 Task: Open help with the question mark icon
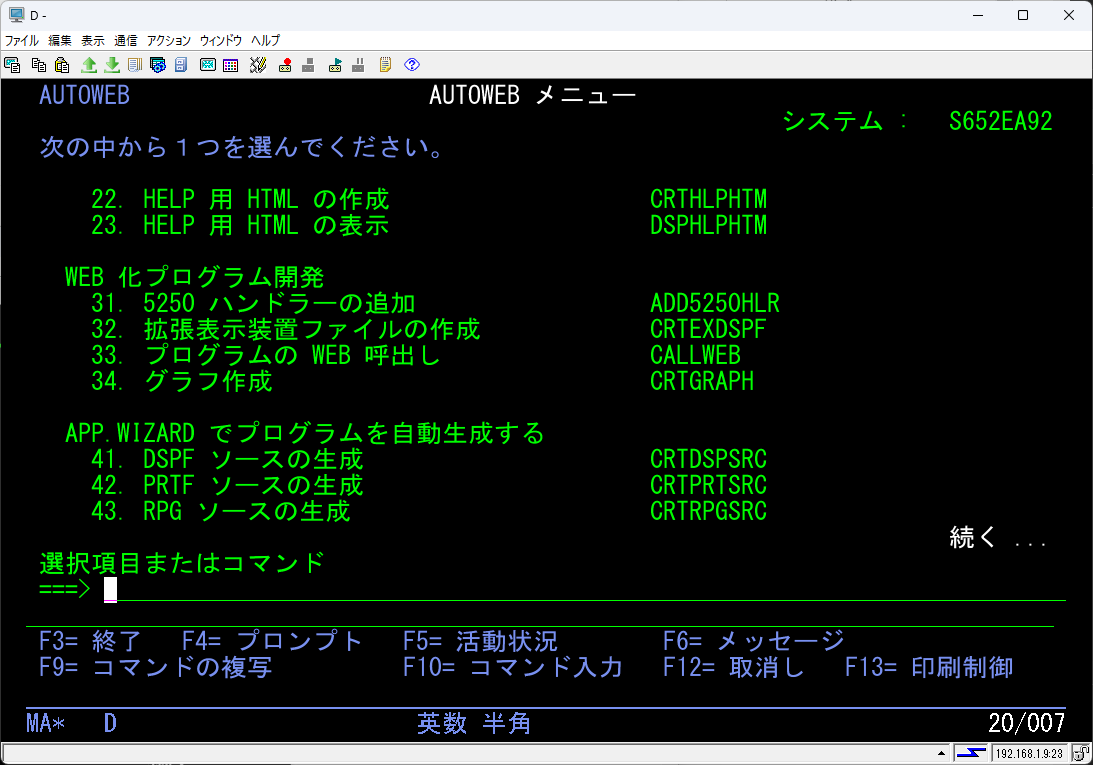click(x=411, y=65)
